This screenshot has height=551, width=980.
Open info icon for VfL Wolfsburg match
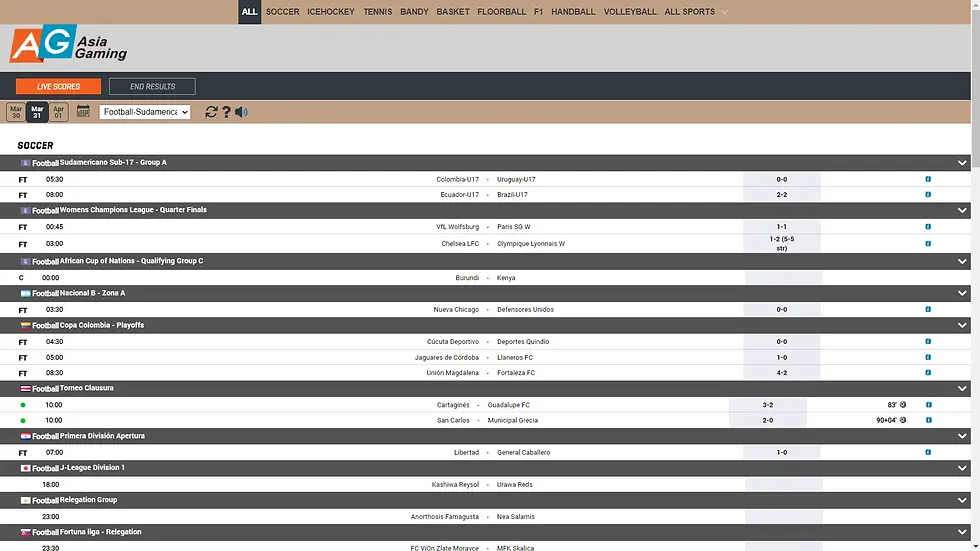(x=928, y=227)
